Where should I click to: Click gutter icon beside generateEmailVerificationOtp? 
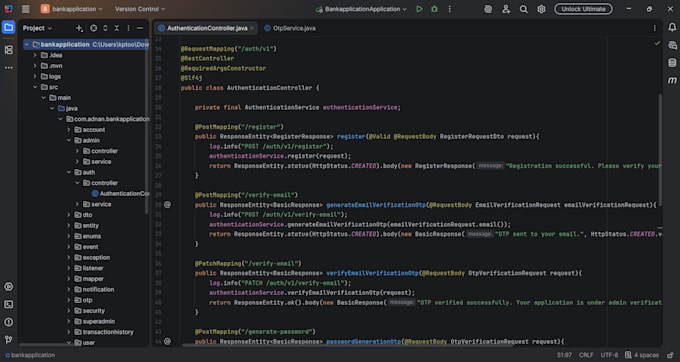pyautogui.click(x=167, y=205)
